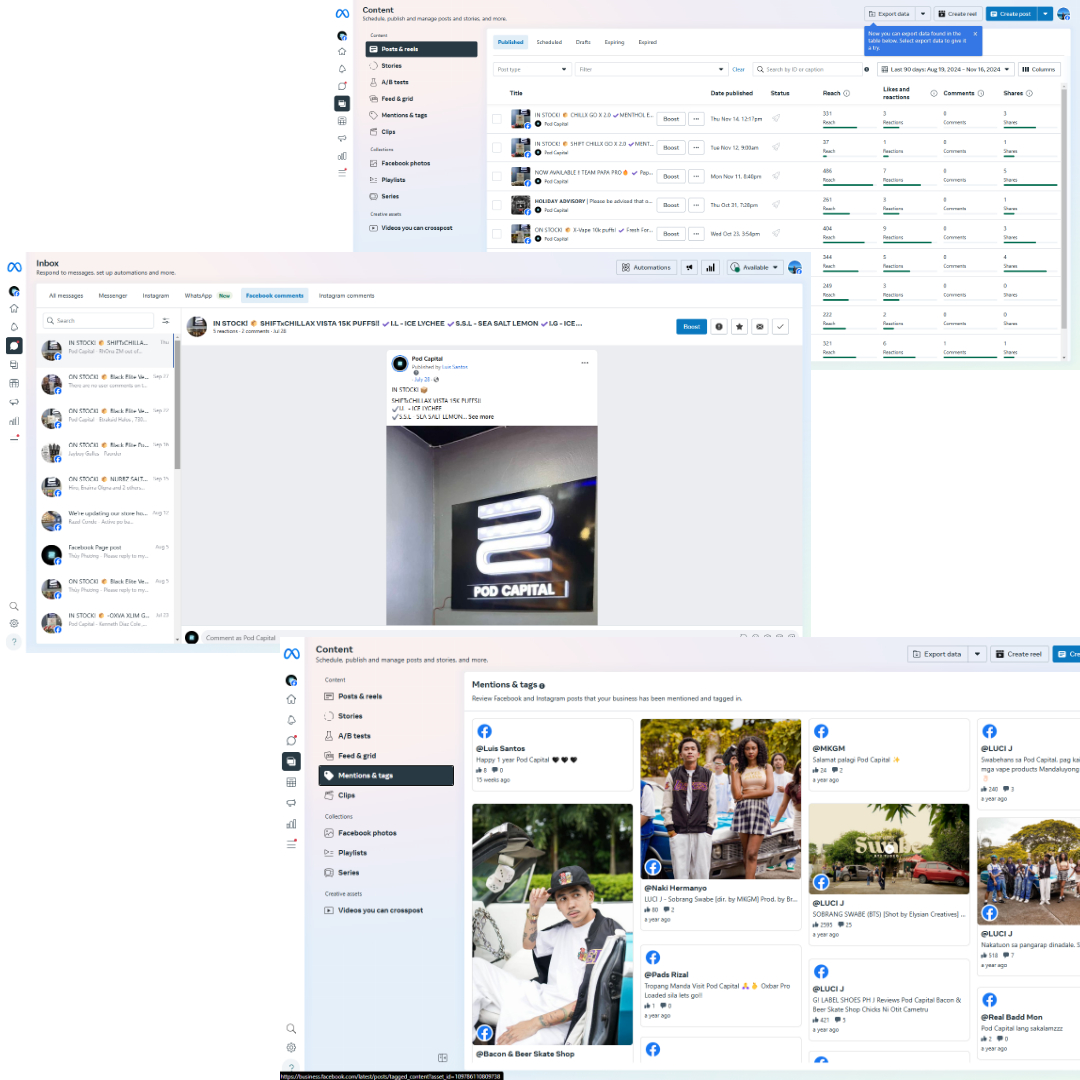This screenshot has width=1080, height=1080.
Task: Collapse sidebar icon in Mentions & tags window
Action: [x=443, y=1058]
